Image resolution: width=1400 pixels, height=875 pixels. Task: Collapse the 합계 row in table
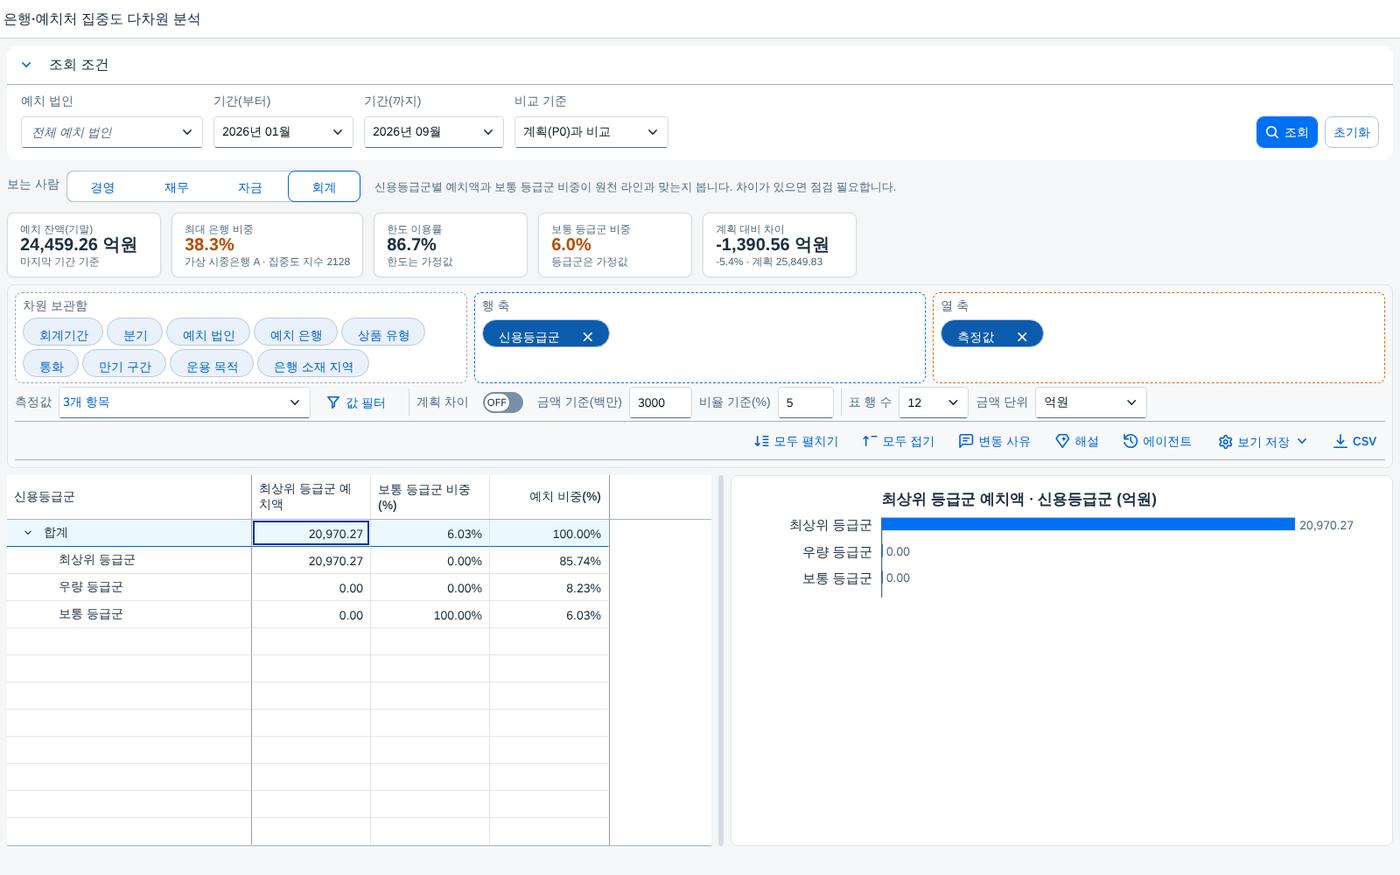pyautogui.click(x=28, y=533)
